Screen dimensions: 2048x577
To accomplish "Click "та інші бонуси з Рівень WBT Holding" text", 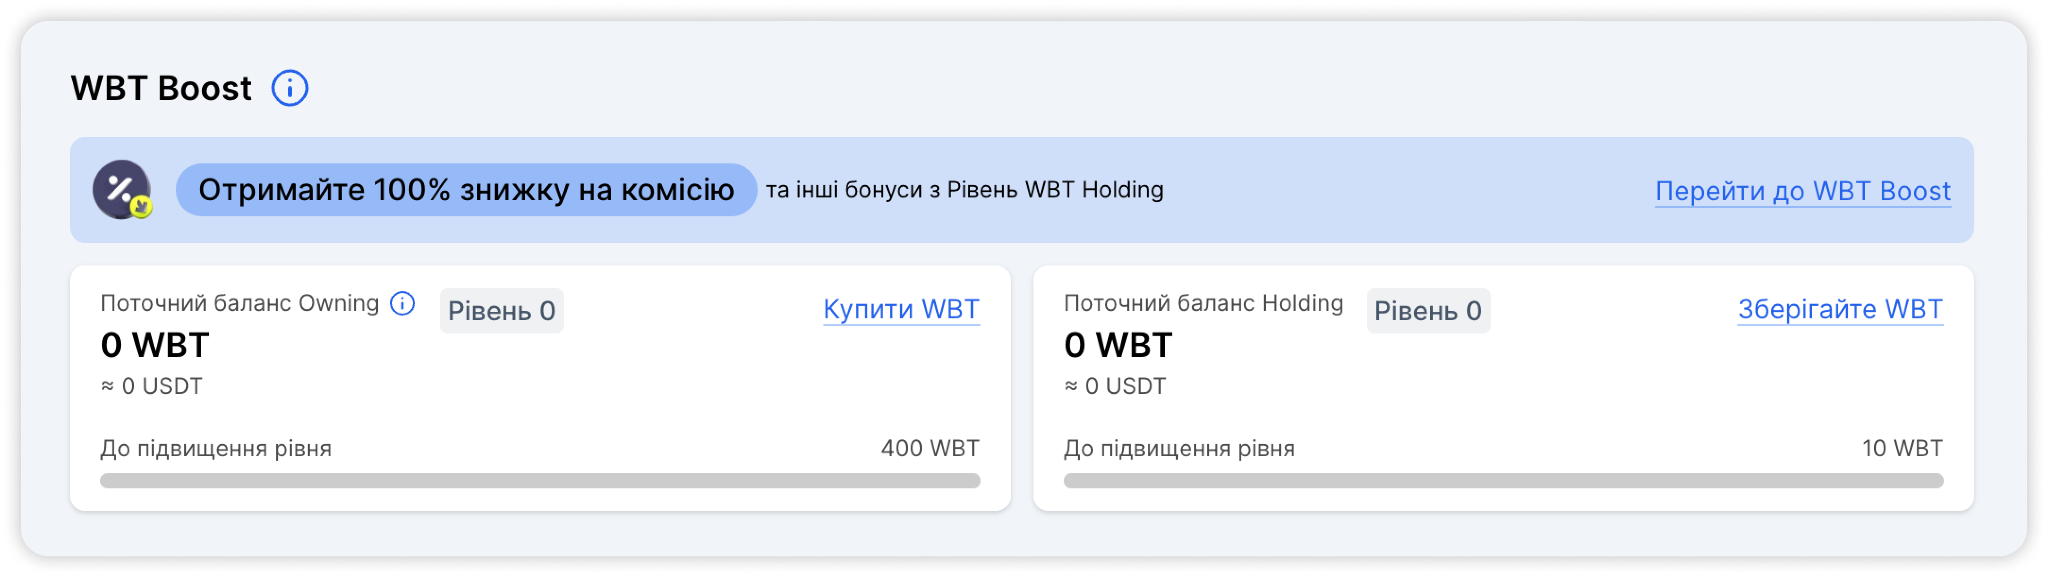I will [x=965, y=190].
